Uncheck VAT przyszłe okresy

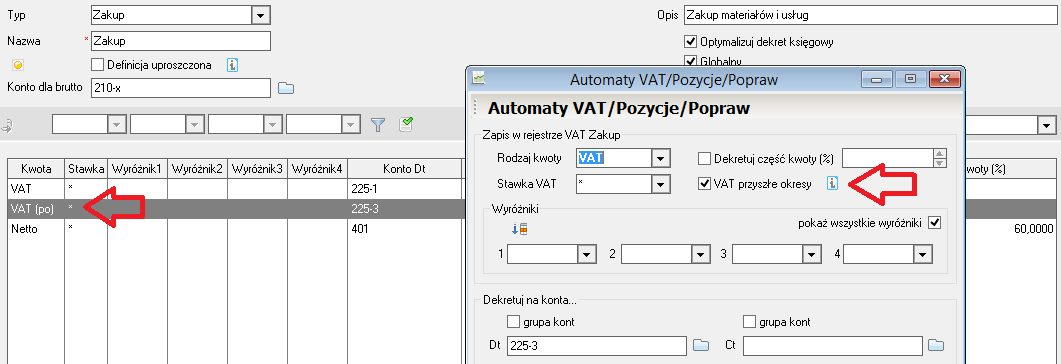click(x=704, y=183)
